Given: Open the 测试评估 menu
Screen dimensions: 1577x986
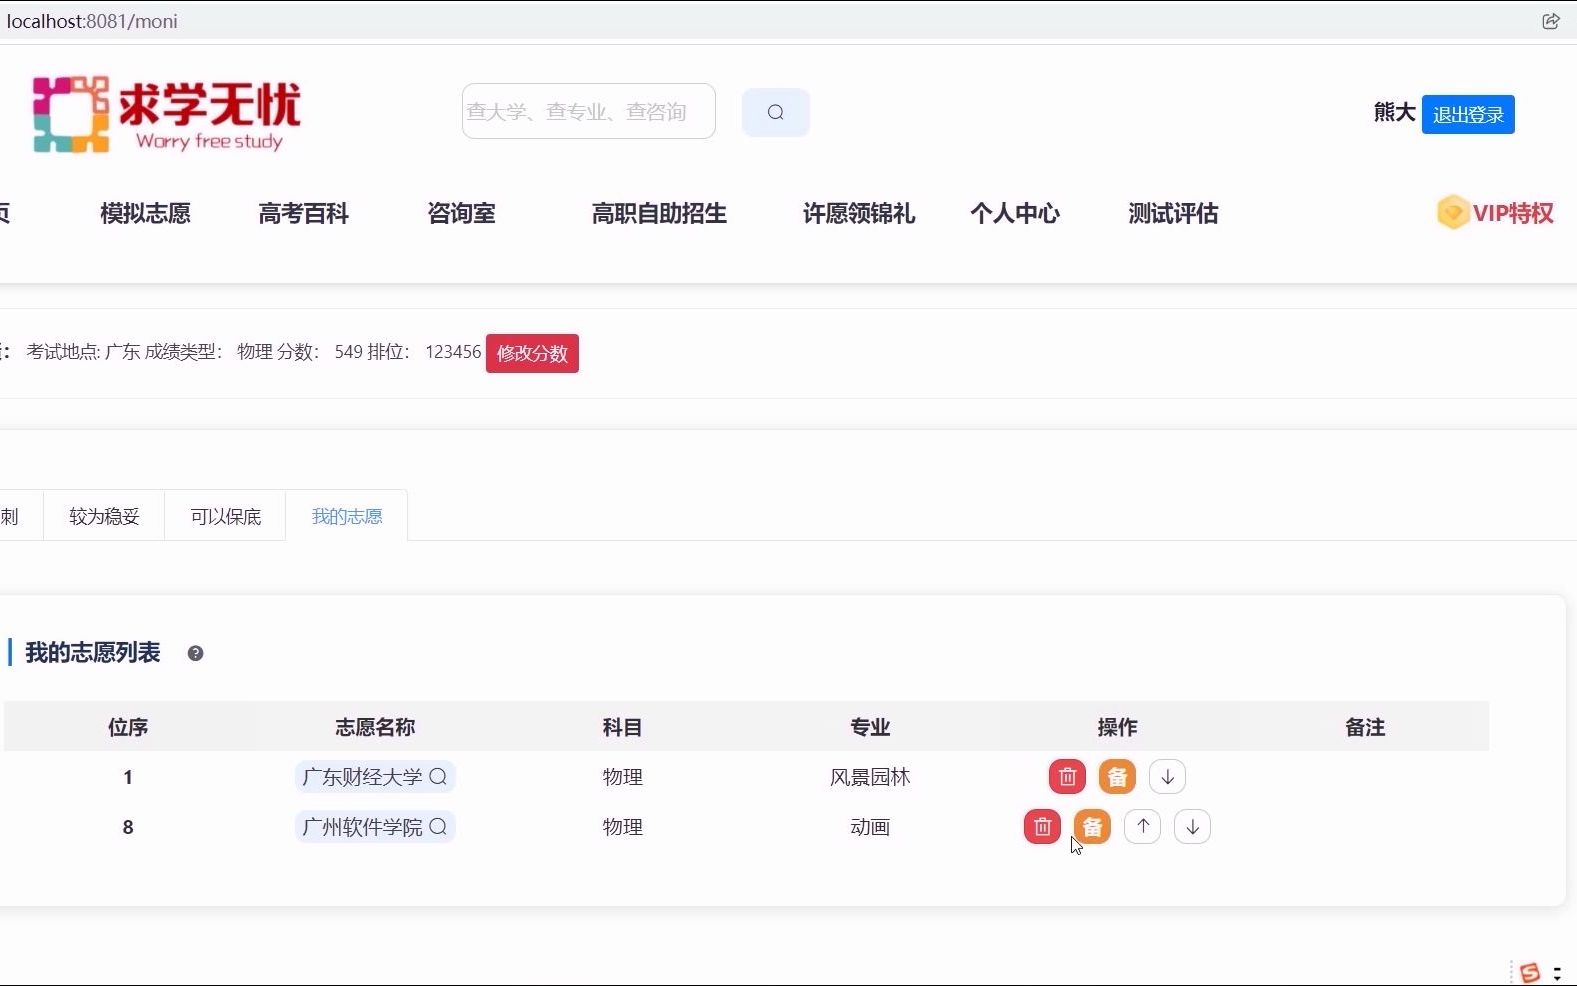Looking at the screenshot, I should pyautogui.click(x=1173, y=213).
